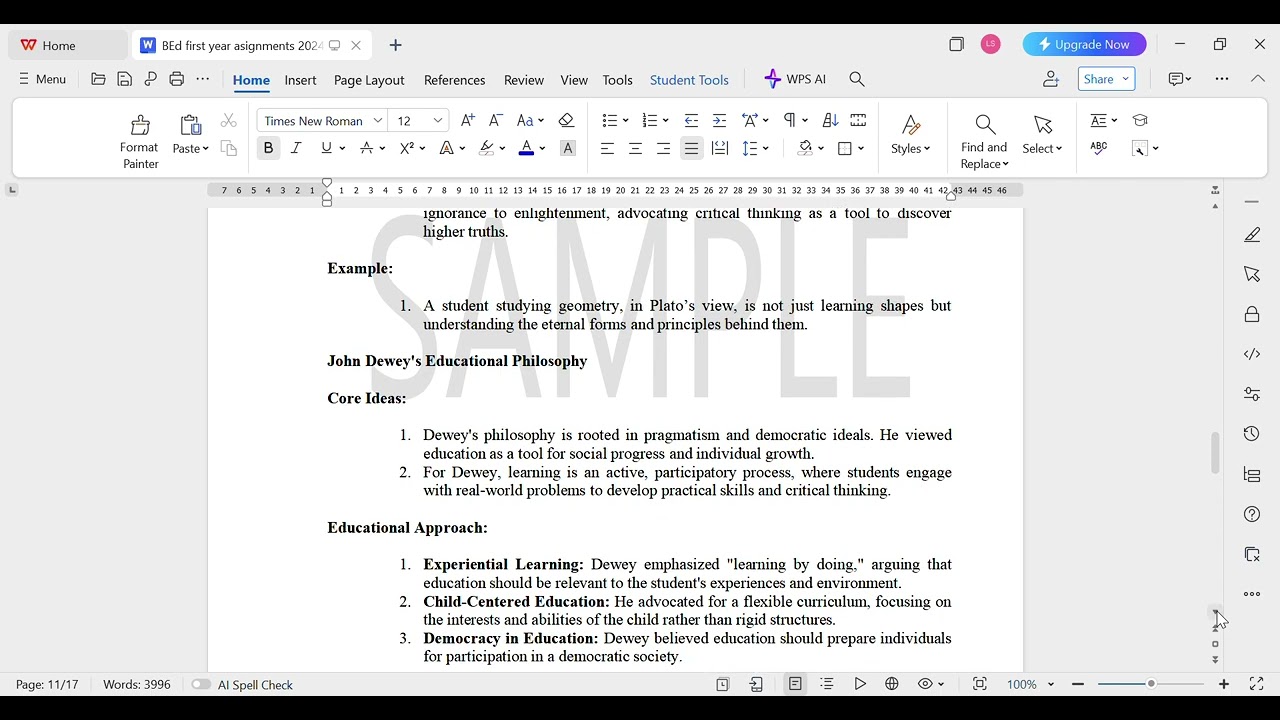Click the Page: 11/17 indicator

click(47, 685)
